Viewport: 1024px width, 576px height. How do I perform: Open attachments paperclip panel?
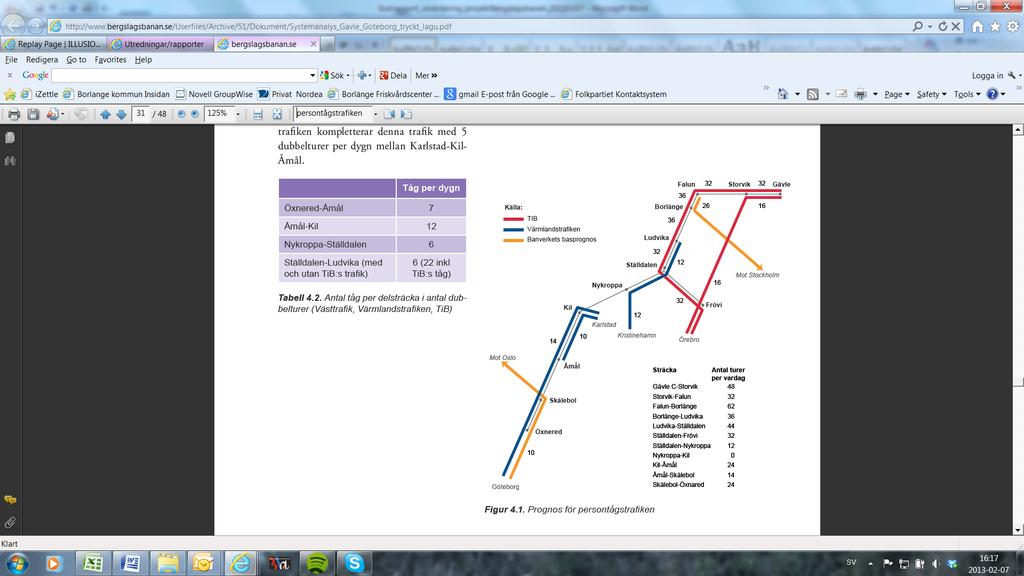pyautogui.click(x=10, y=522)
